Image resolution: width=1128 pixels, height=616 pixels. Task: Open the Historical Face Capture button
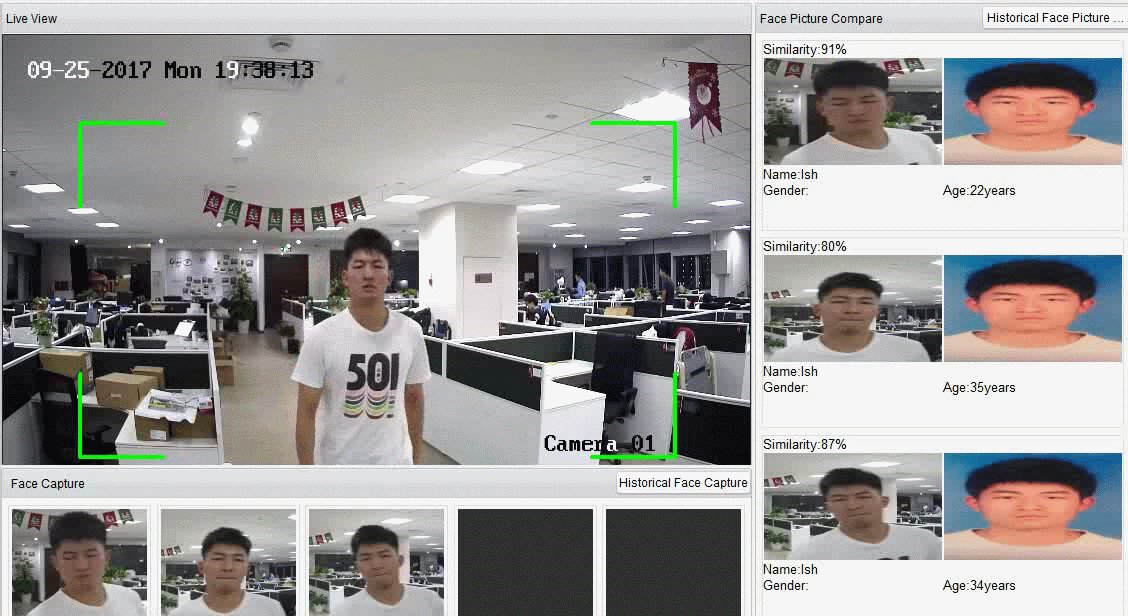click(683, 483)
